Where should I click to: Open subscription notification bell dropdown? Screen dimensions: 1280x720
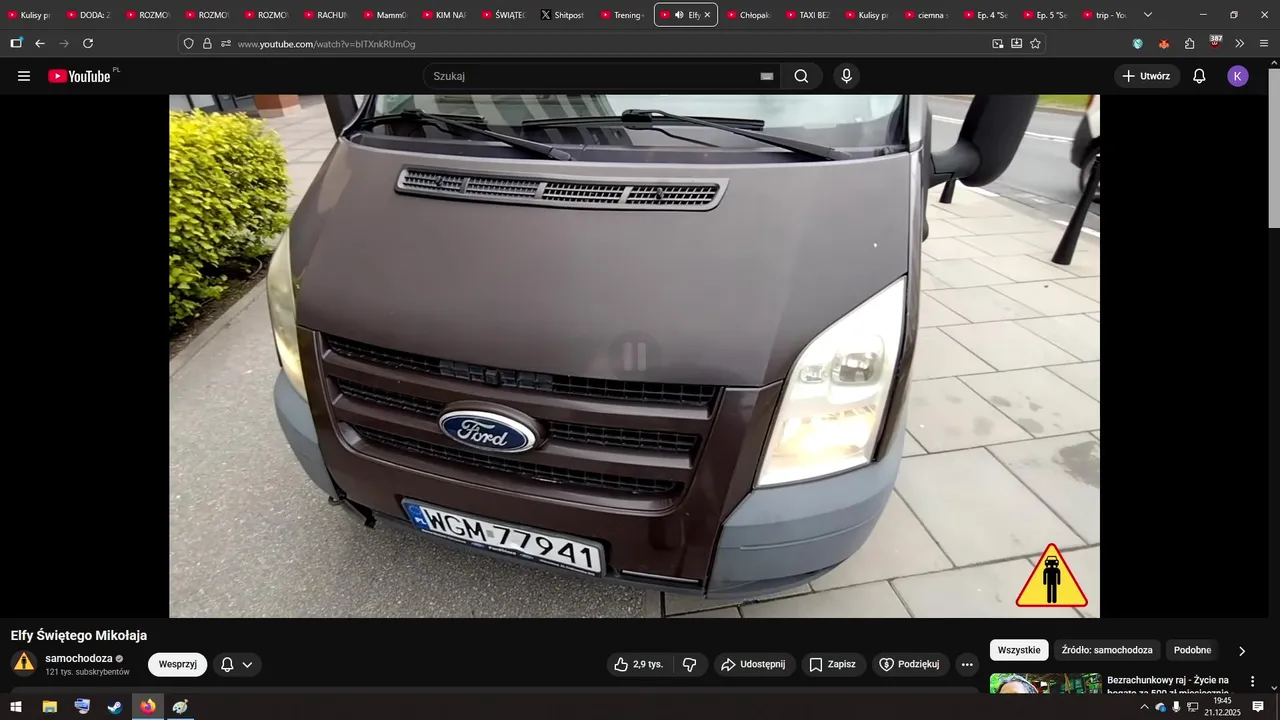click(237, 664)
